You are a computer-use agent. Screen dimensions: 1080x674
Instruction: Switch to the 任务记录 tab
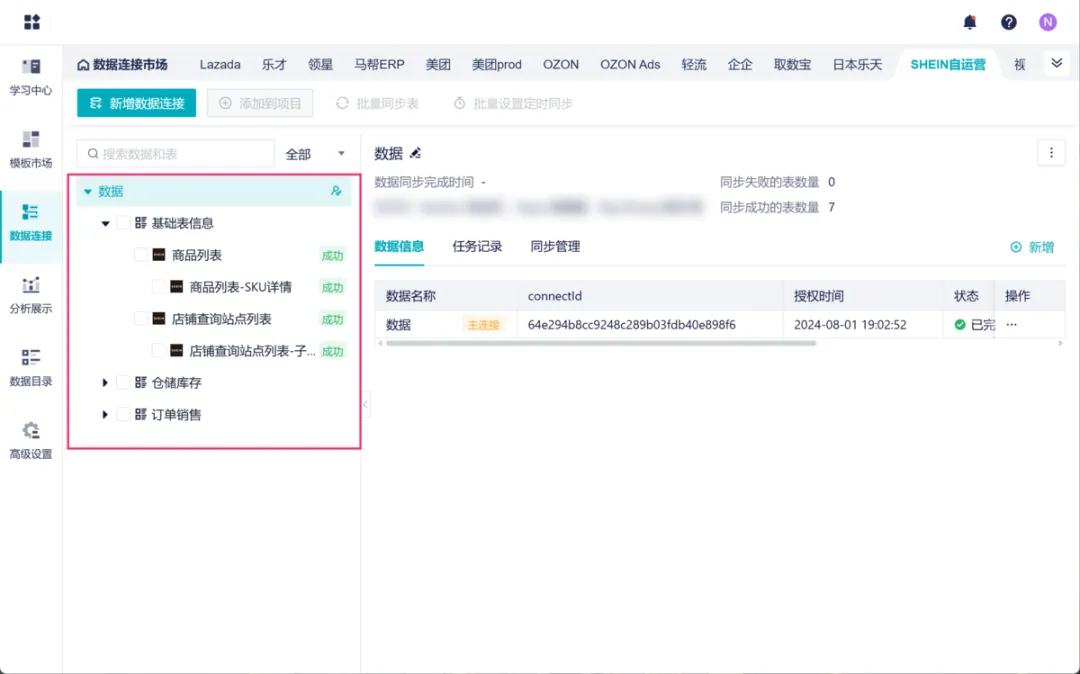click(477, 246)
